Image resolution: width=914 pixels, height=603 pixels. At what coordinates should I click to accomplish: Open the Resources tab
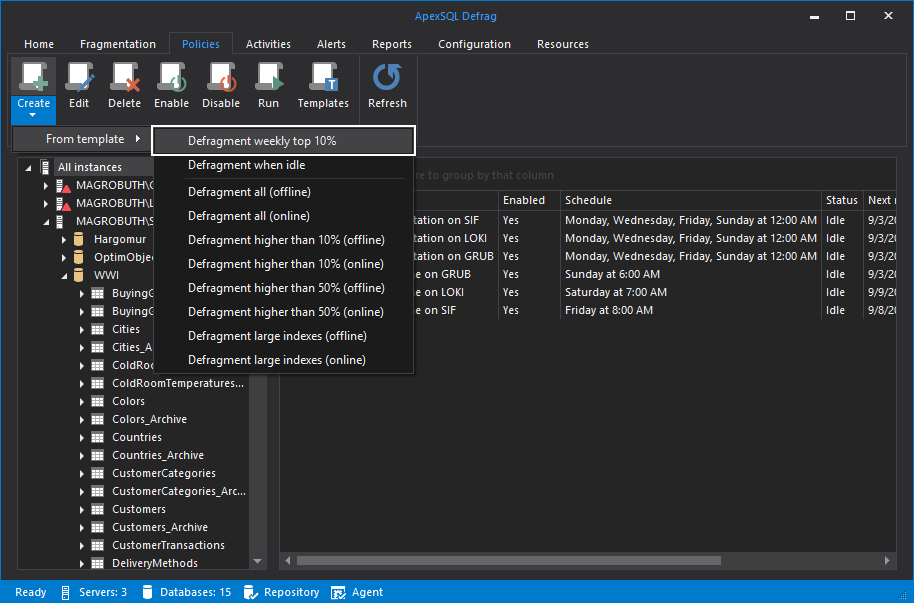pos(563,44)
